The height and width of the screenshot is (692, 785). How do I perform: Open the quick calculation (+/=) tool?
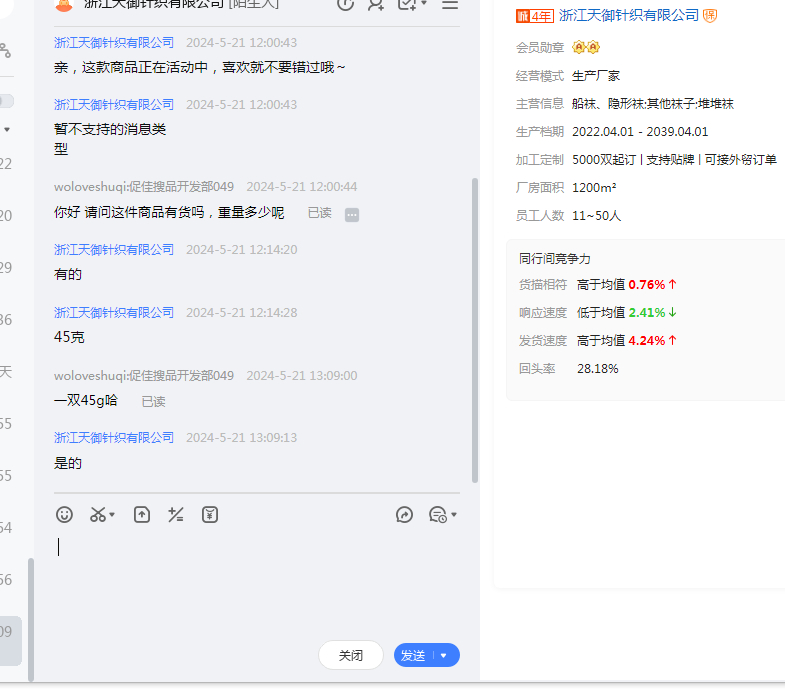(176, 515)
